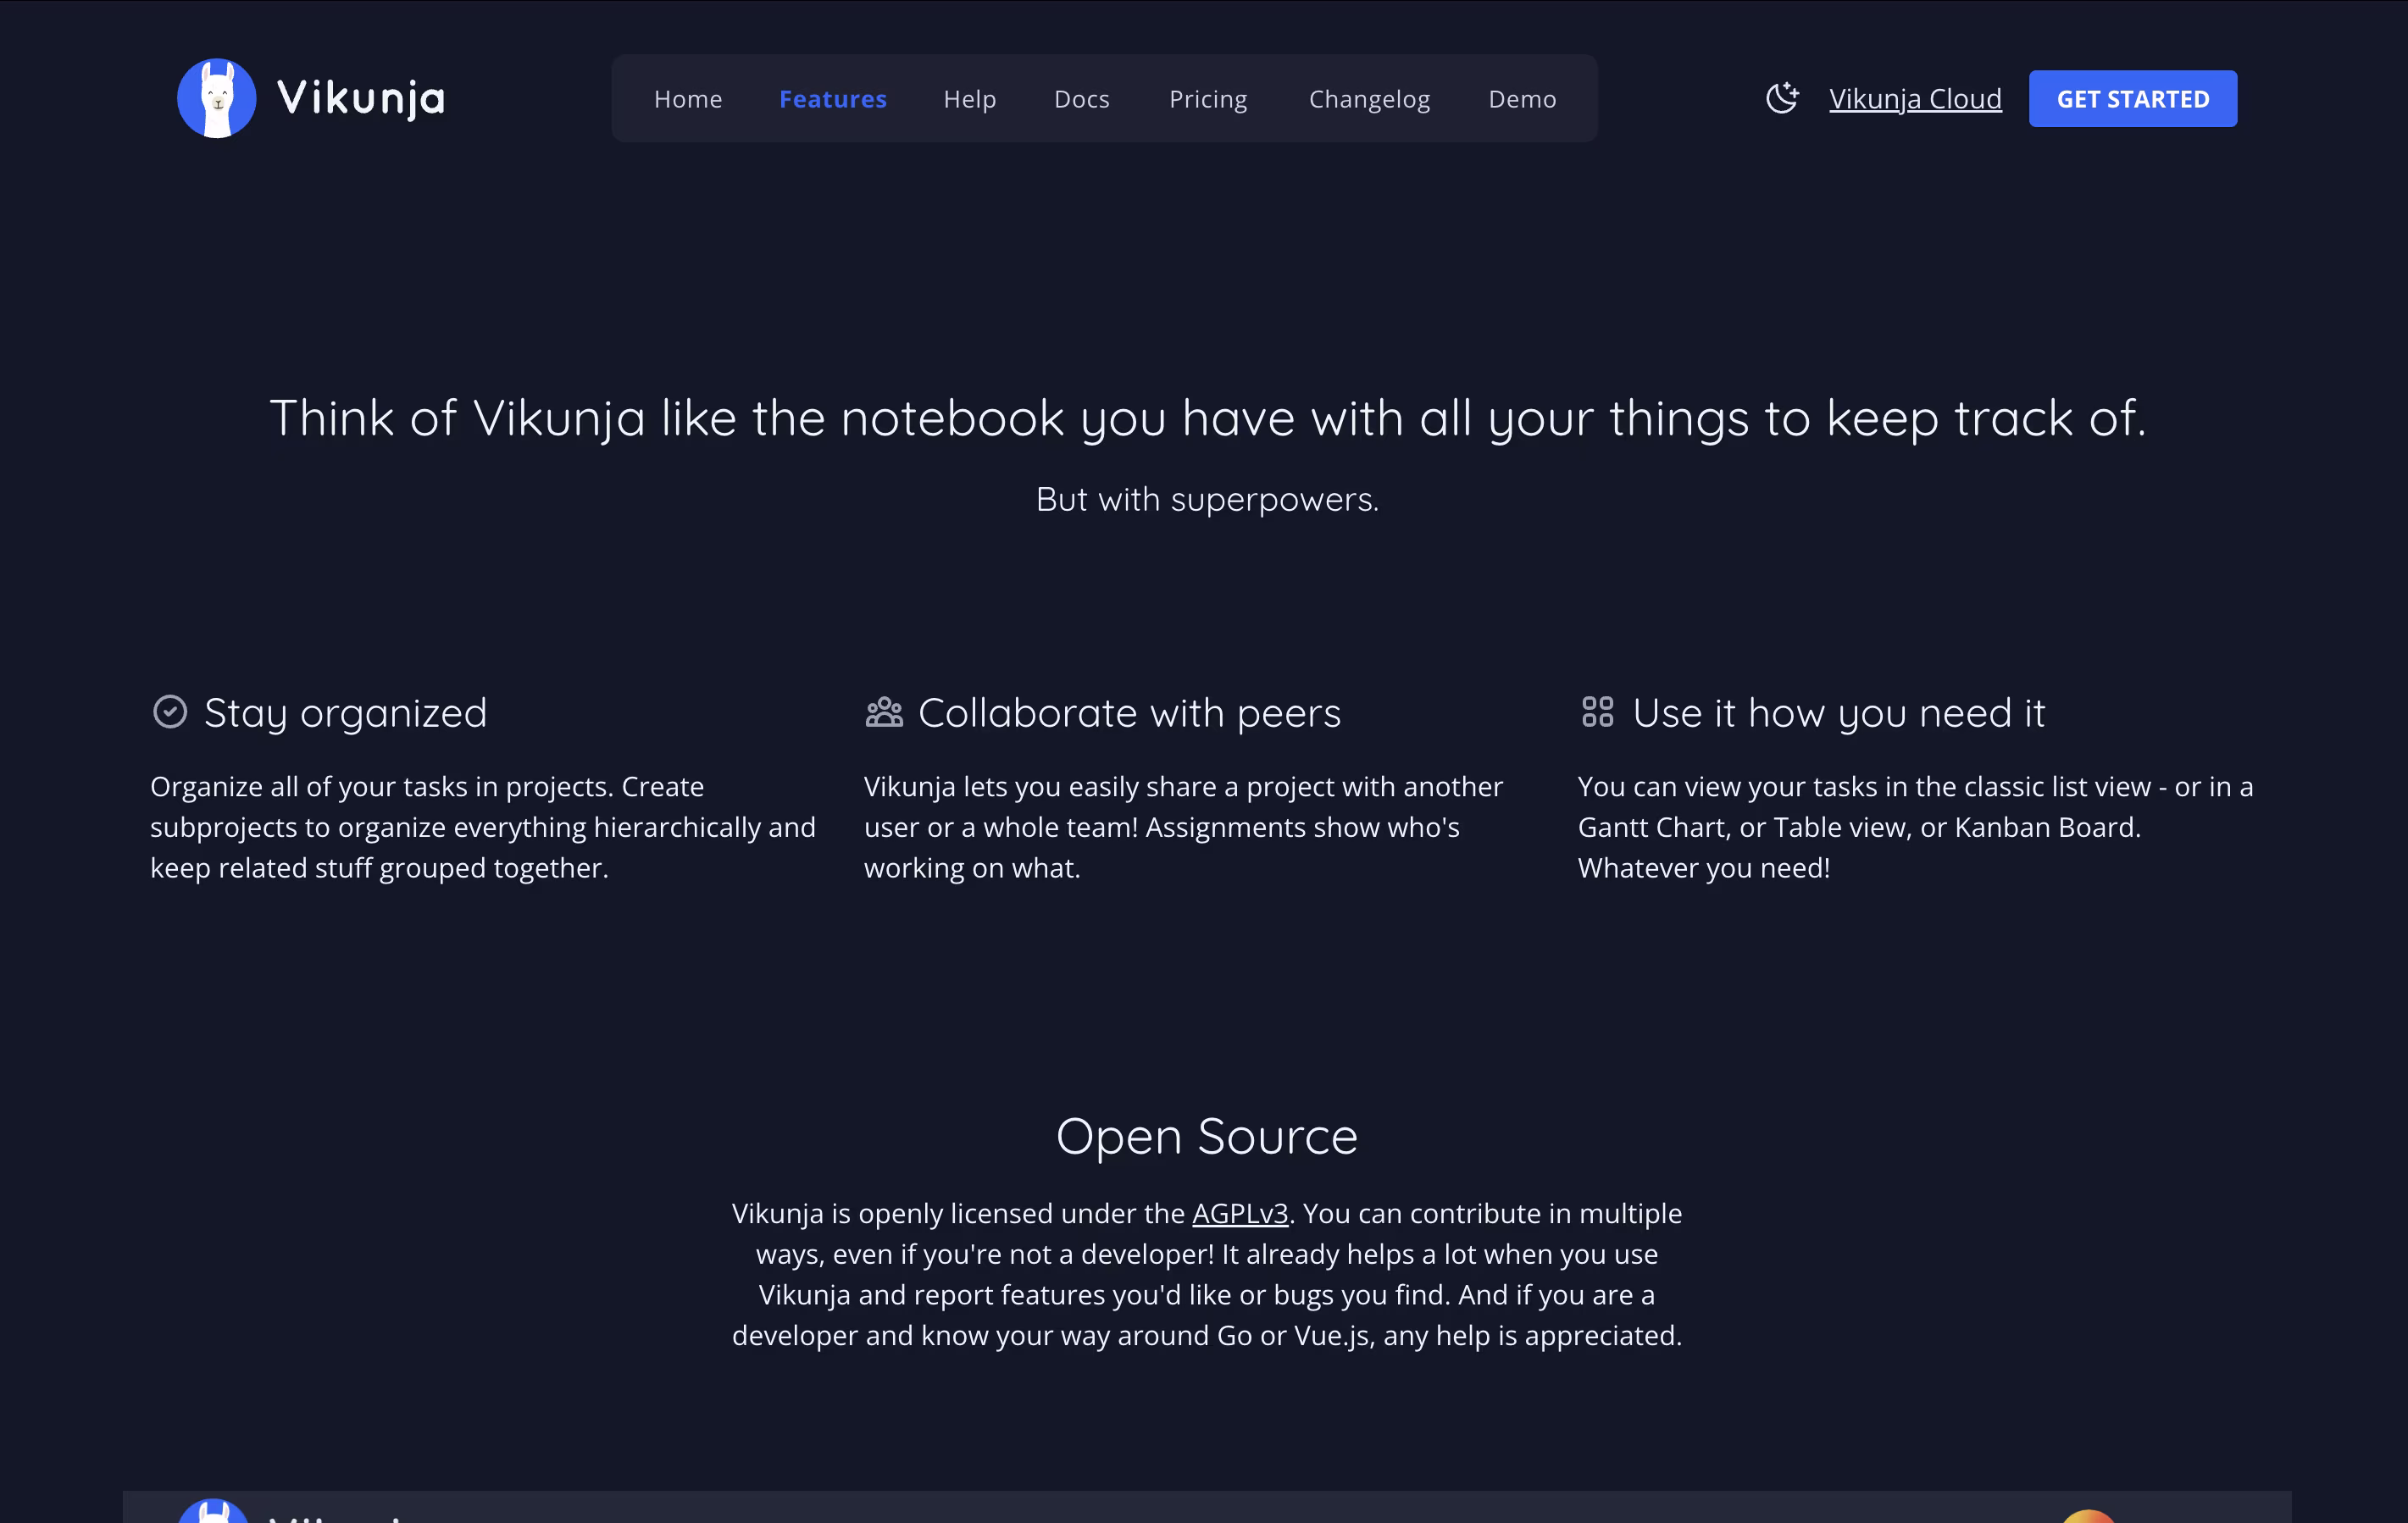2408x1523 pixels.
Task: Click the Vikunja wordmark in the header
Action: click(361, 98)
